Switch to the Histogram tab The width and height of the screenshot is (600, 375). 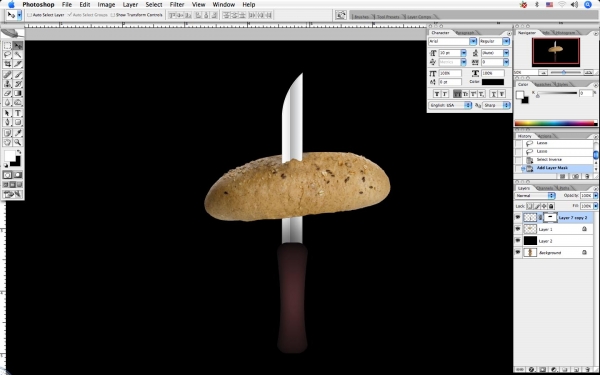point(565,33)
